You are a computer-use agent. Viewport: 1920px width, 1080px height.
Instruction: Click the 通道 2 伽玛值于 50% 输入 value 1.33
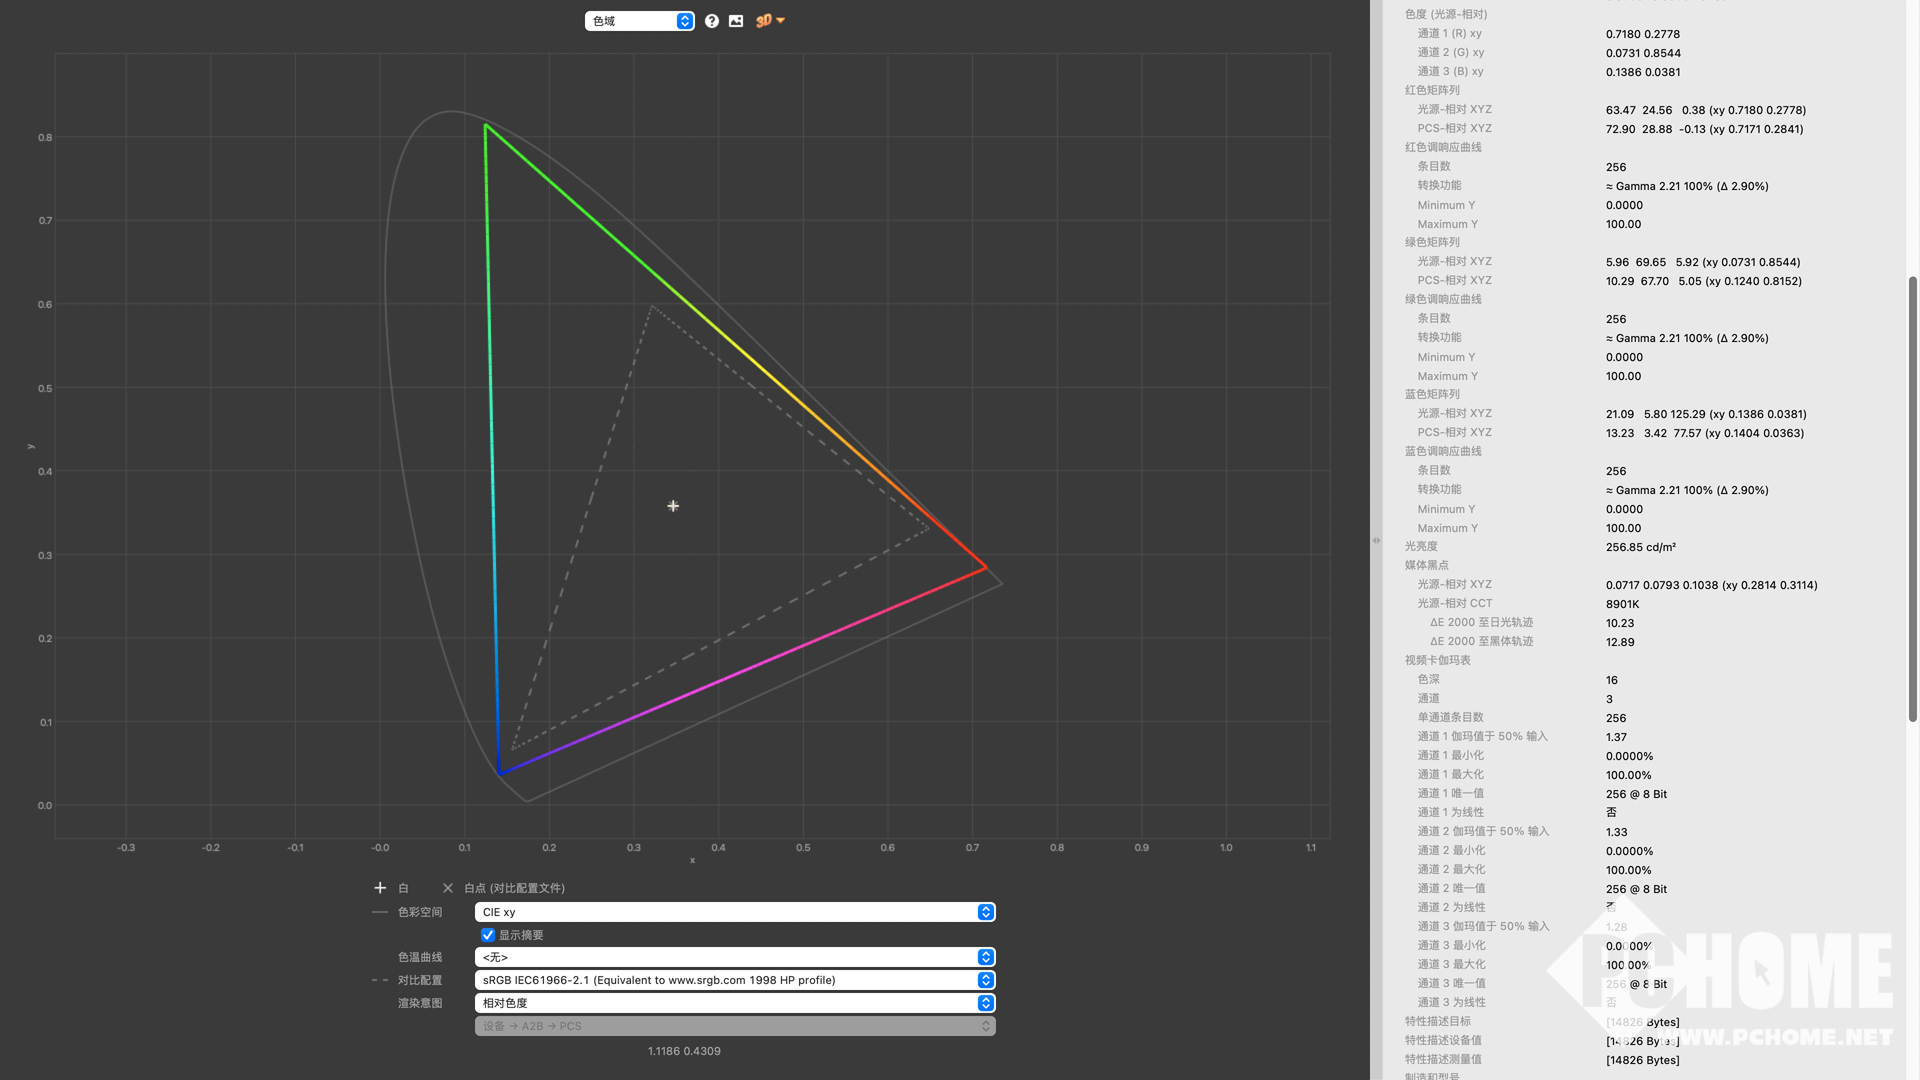point(1616,832)
